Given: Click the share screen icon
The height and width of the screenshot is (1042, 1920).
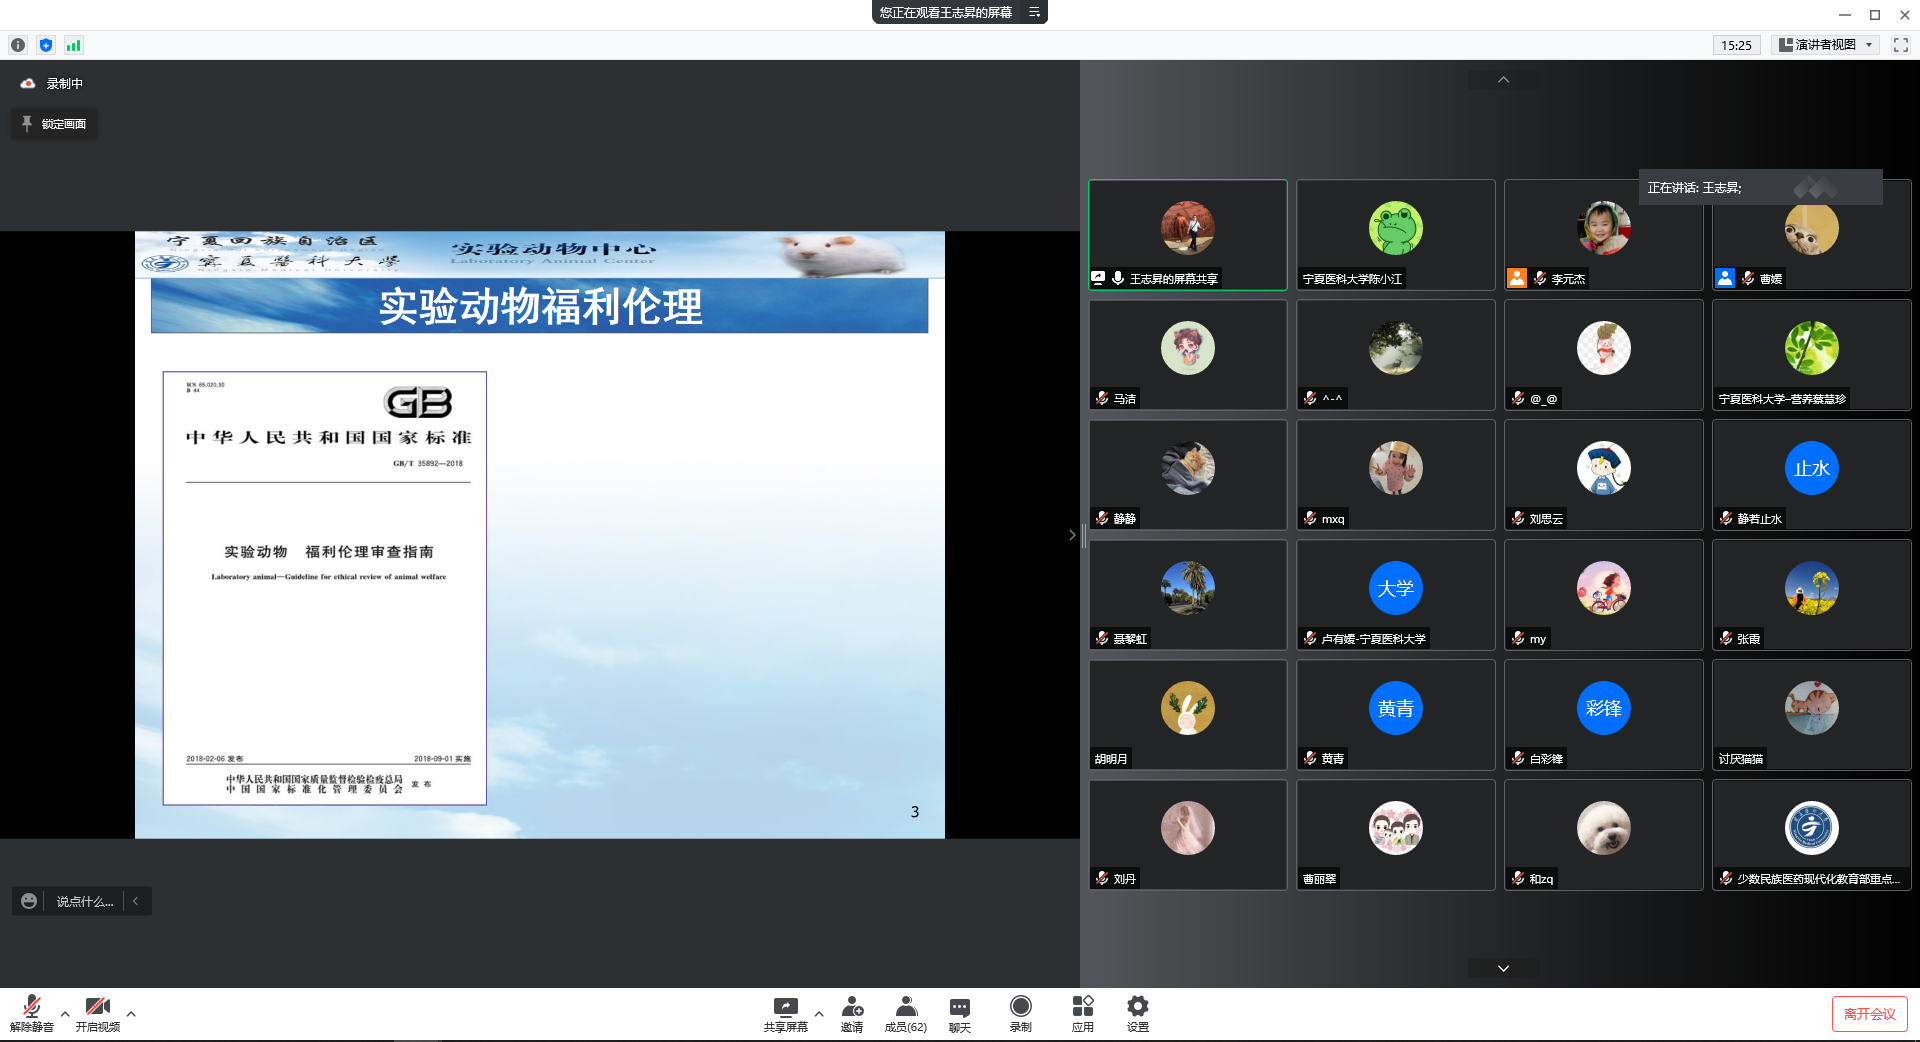Looking at the screenshot, I should [785, 1008].
